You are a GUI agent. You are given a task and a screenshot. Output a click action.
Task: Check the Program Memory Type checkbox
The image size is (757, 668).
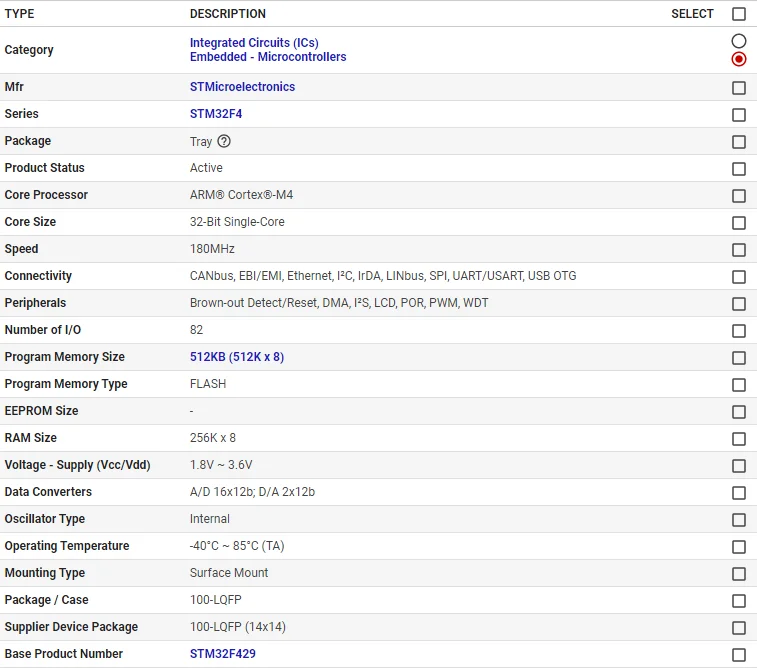[739, 385]
